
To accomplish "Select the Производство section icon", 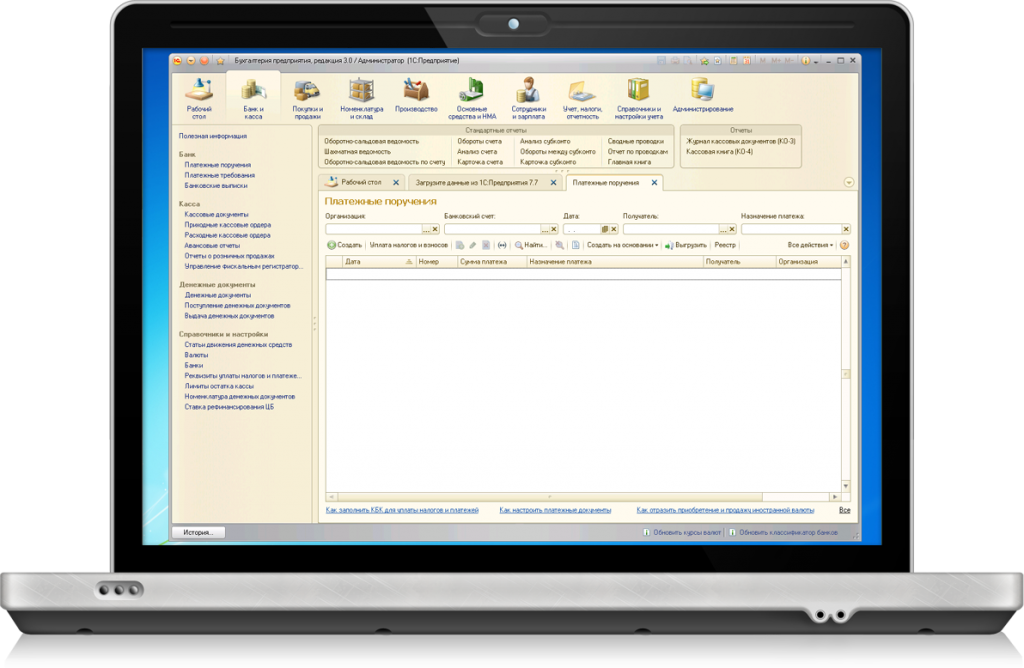I will click(x=416, y=95).
